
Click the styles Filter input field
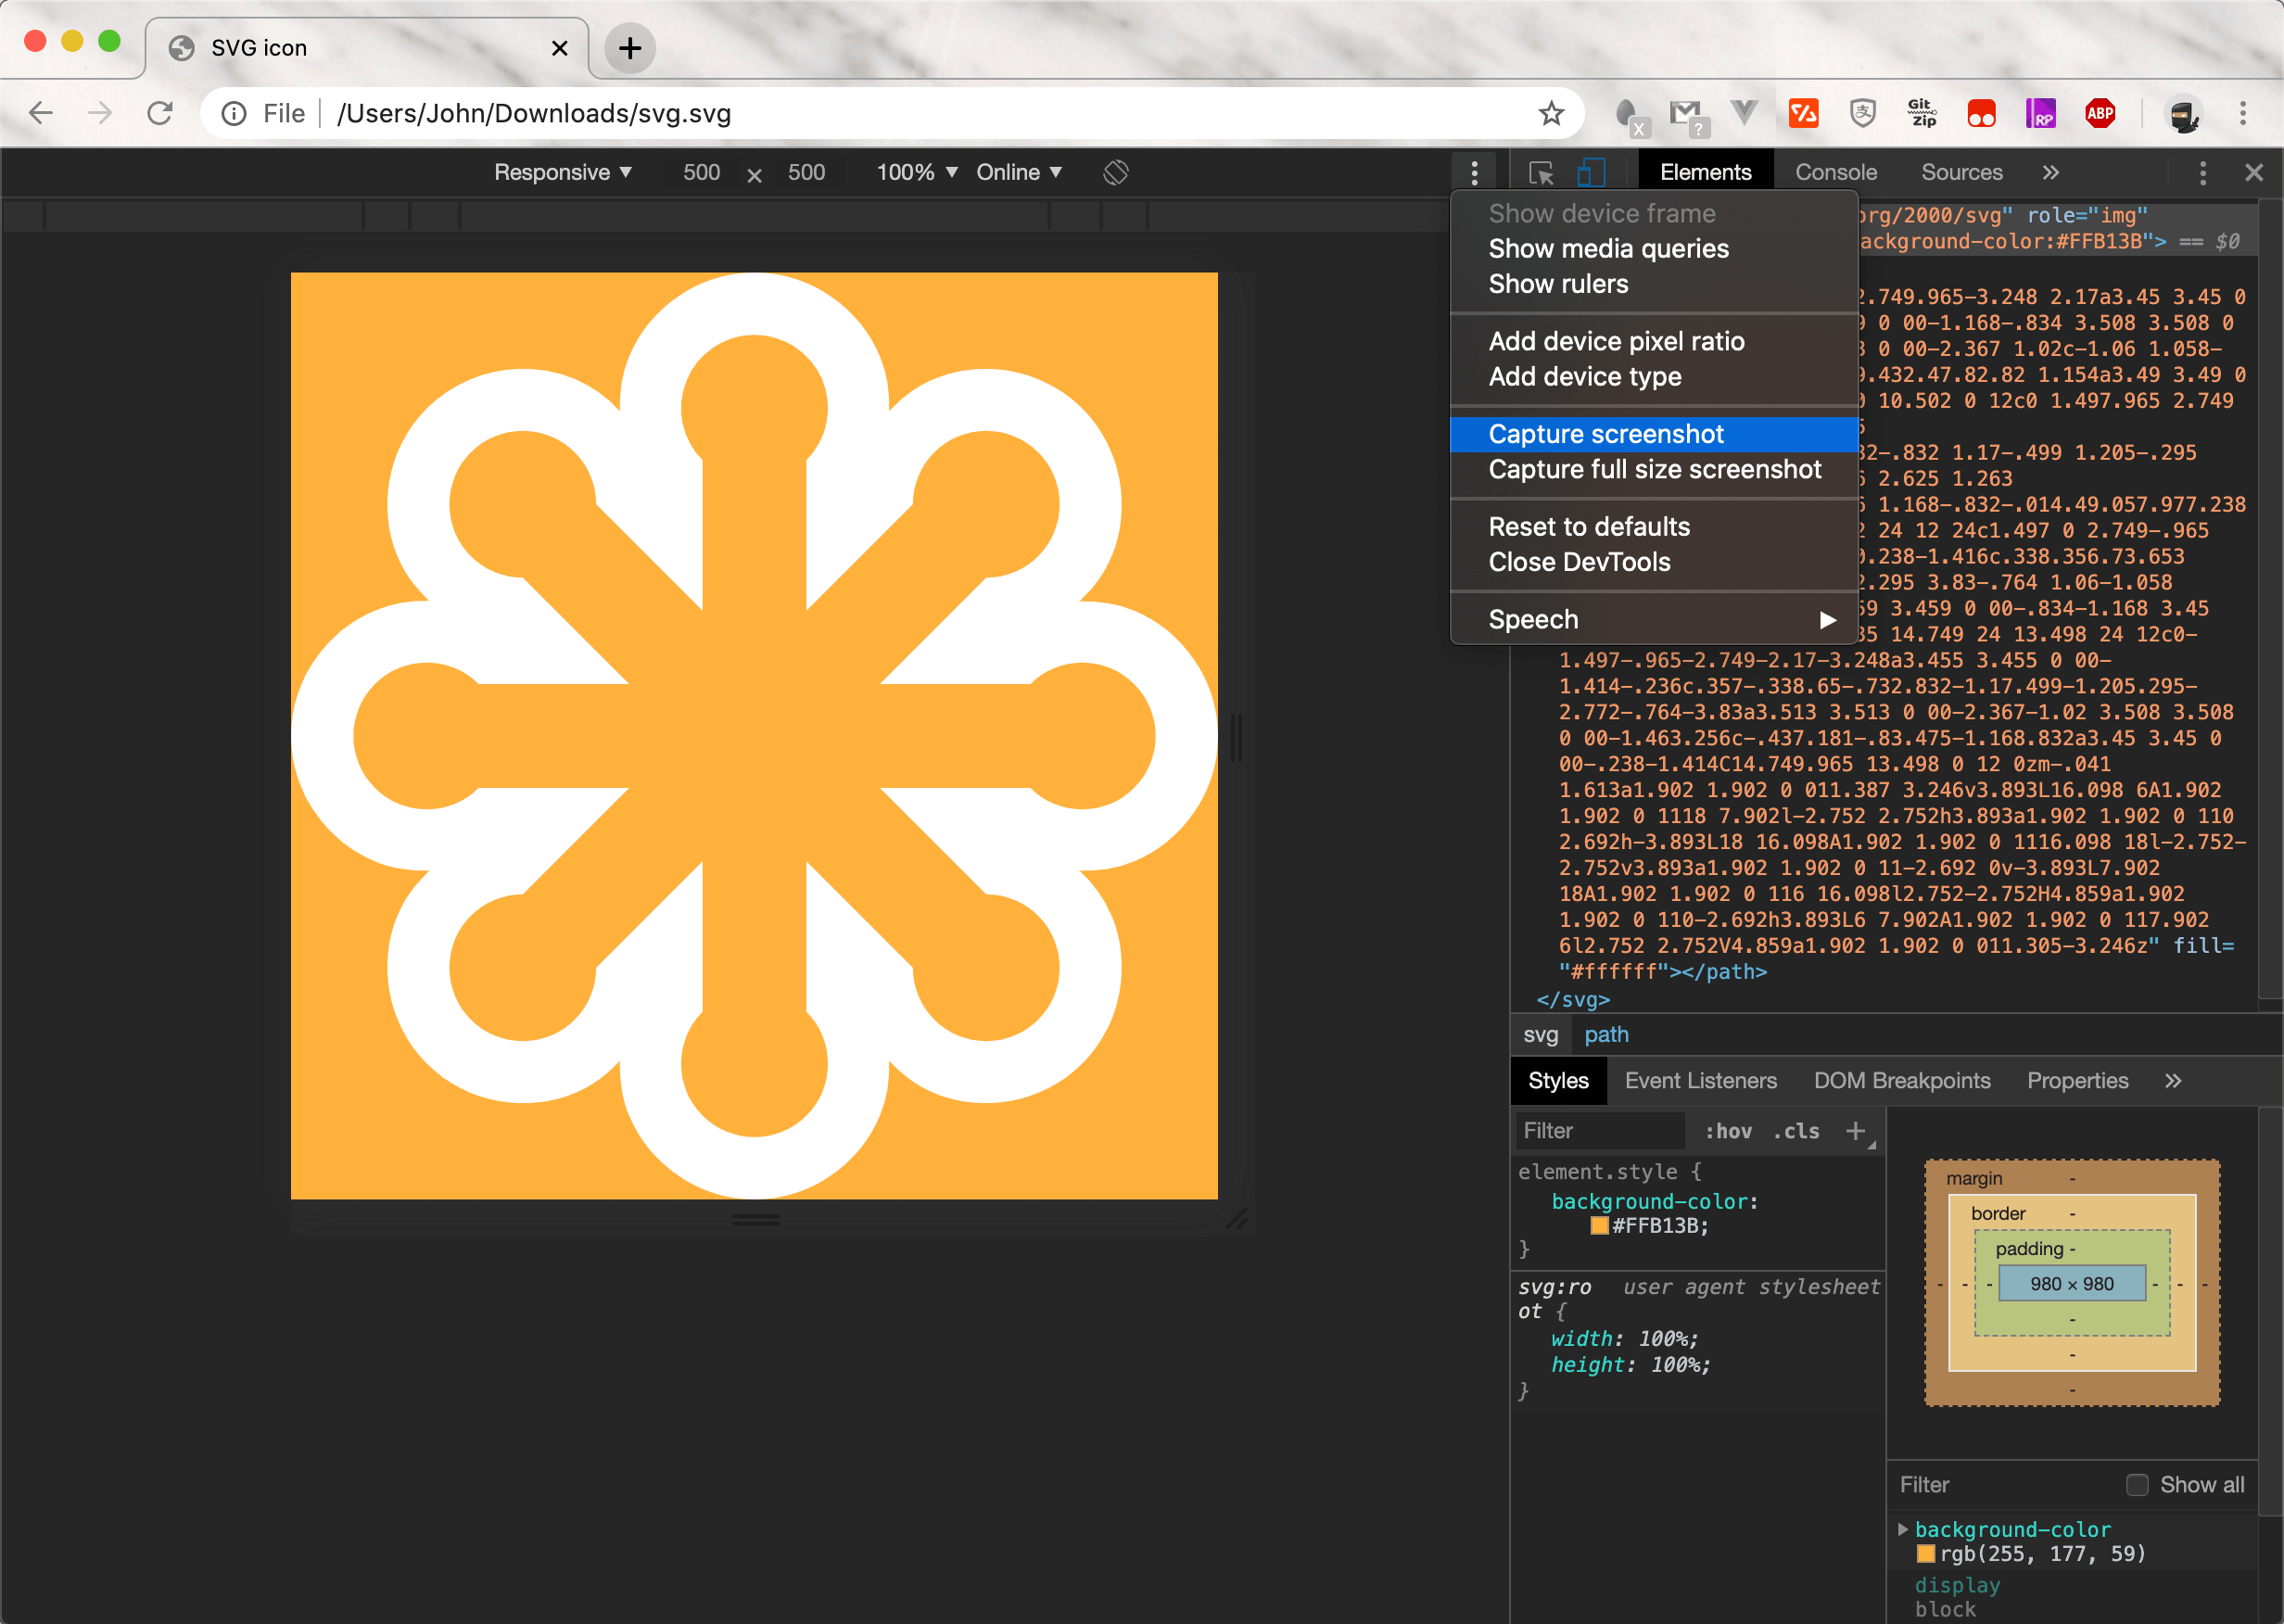point(1598,1131)
